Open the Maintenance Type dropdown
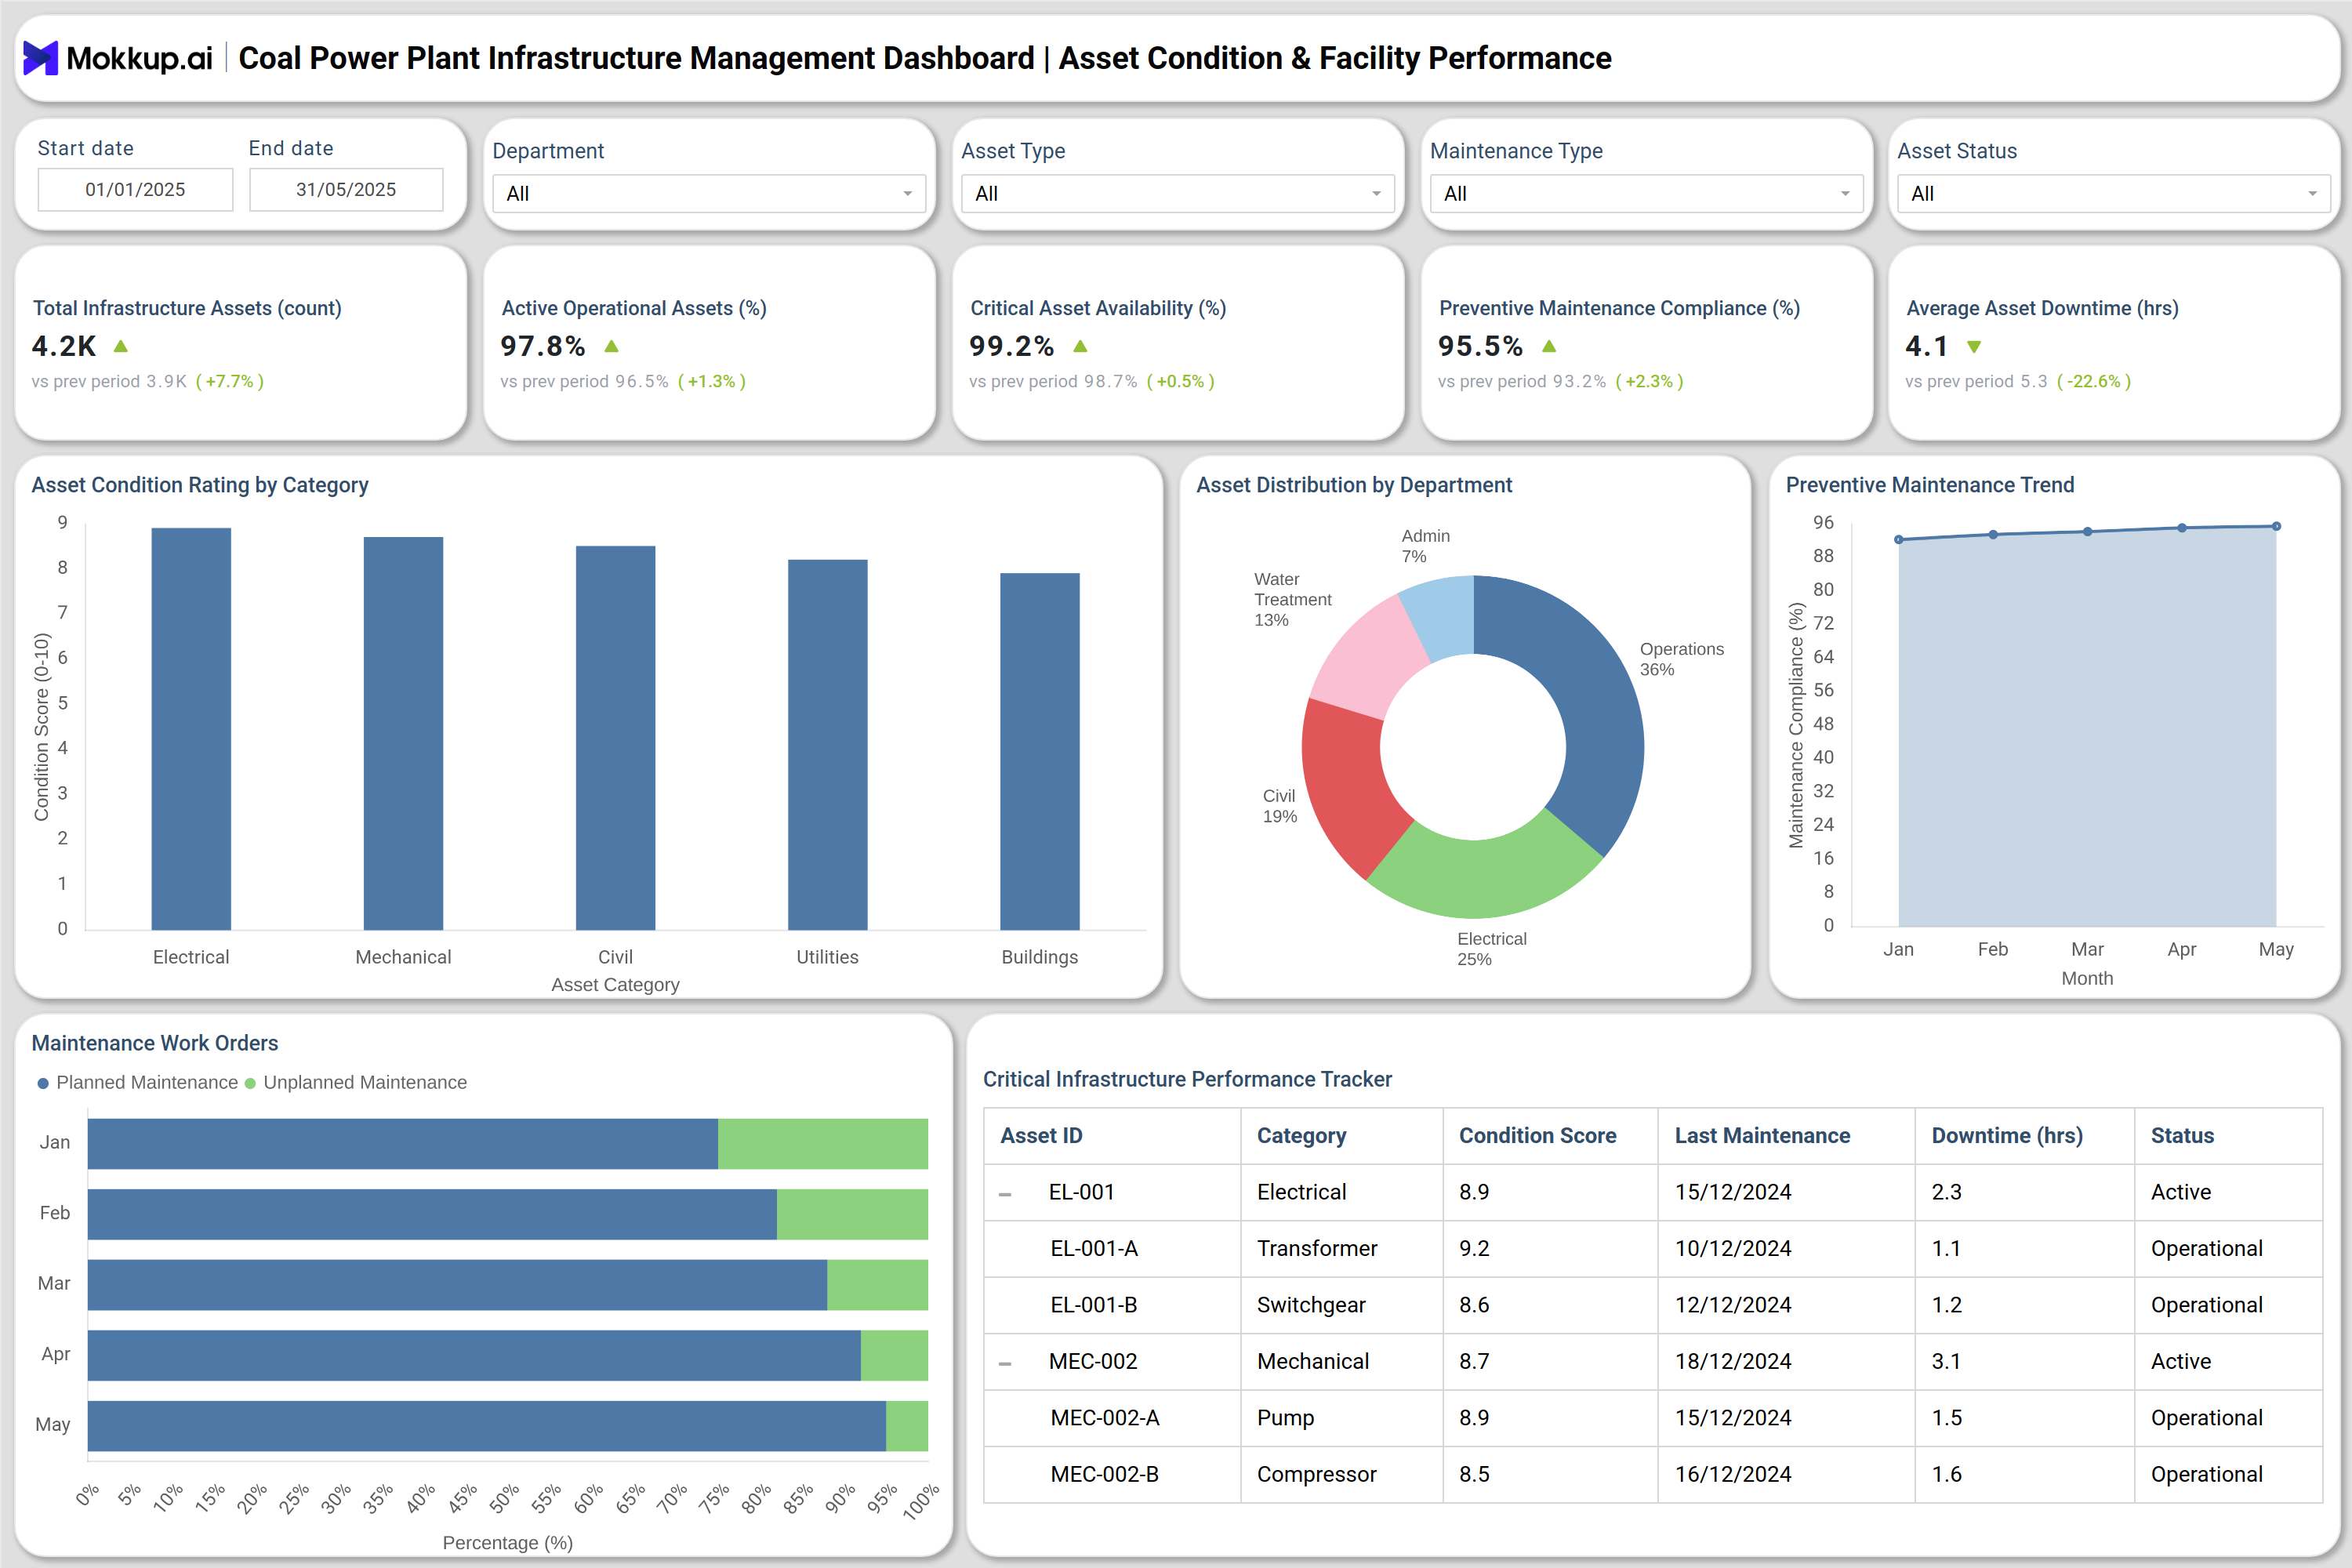This screenshot has width=2352, height=1568. (x=1646, y=193)
